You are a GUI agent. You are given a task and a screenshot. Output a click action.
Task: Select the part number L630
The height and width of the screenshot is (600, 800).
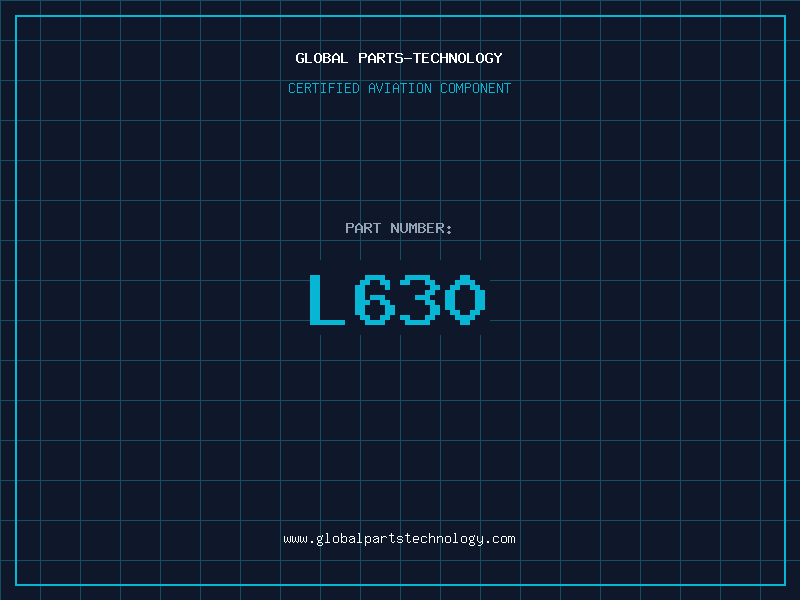[x=397, y=299]
